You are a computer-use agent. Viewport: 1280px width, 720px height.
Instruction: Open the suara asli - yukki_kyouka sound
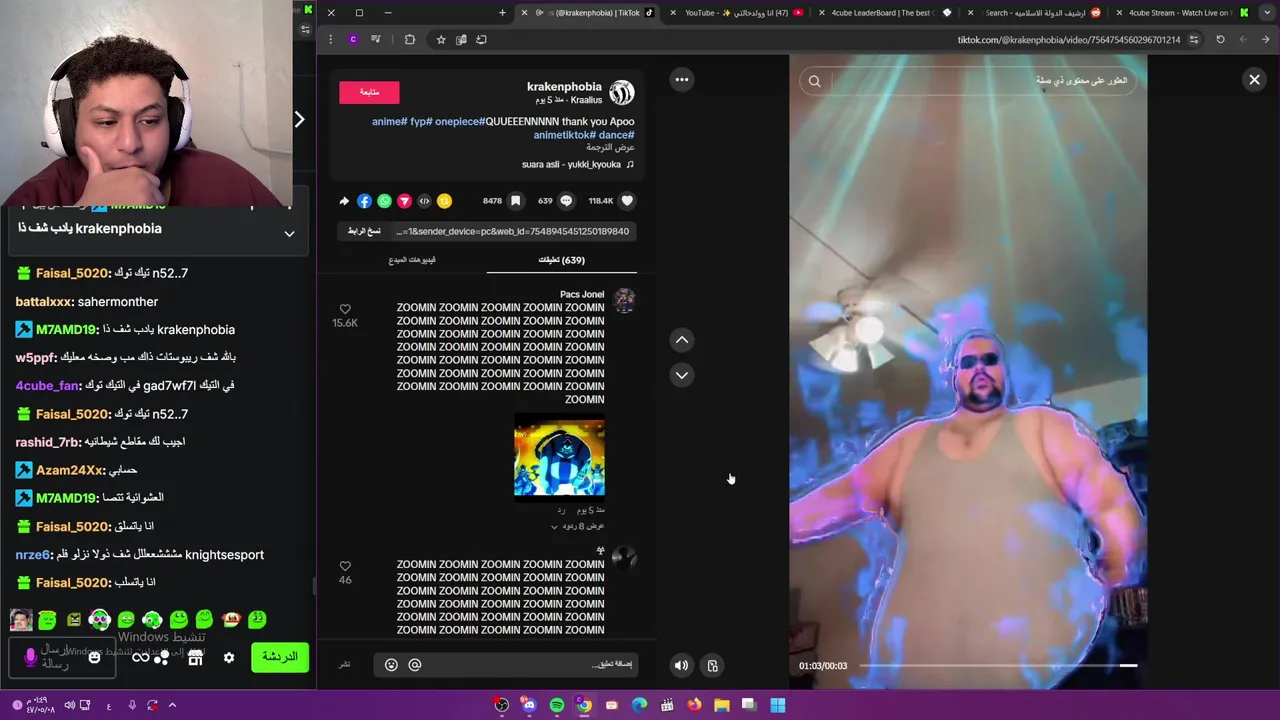pyautogui.click(x=577, y=165)
